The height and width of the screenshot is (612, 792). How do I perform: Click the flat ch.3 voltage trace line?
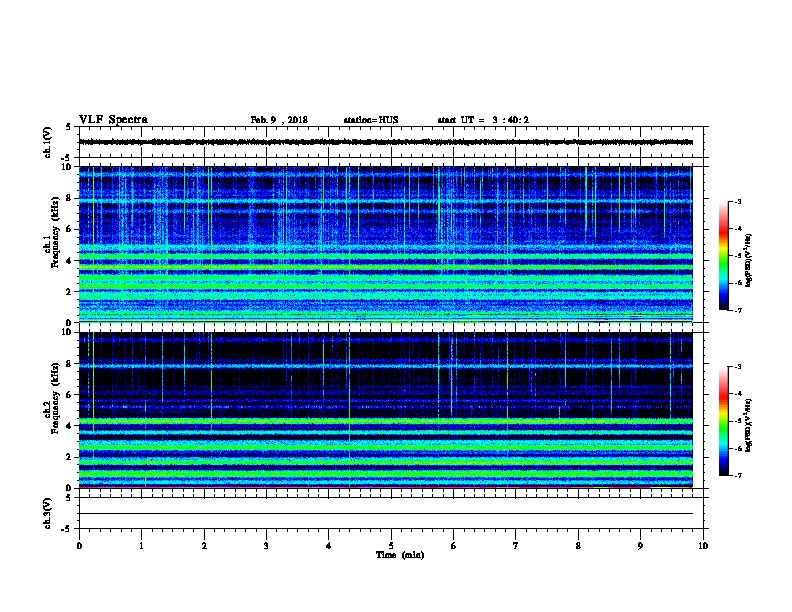click(x=386, y=514)
